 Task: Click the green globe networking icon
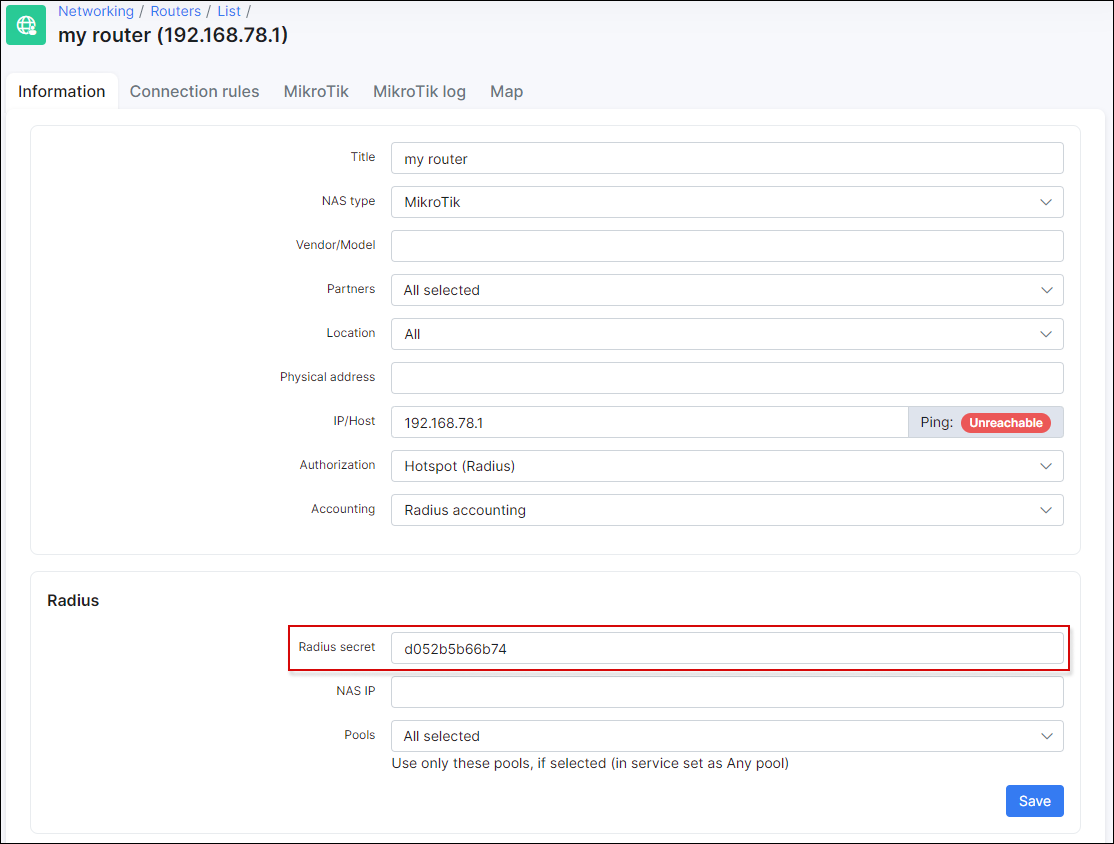point(26,25)
